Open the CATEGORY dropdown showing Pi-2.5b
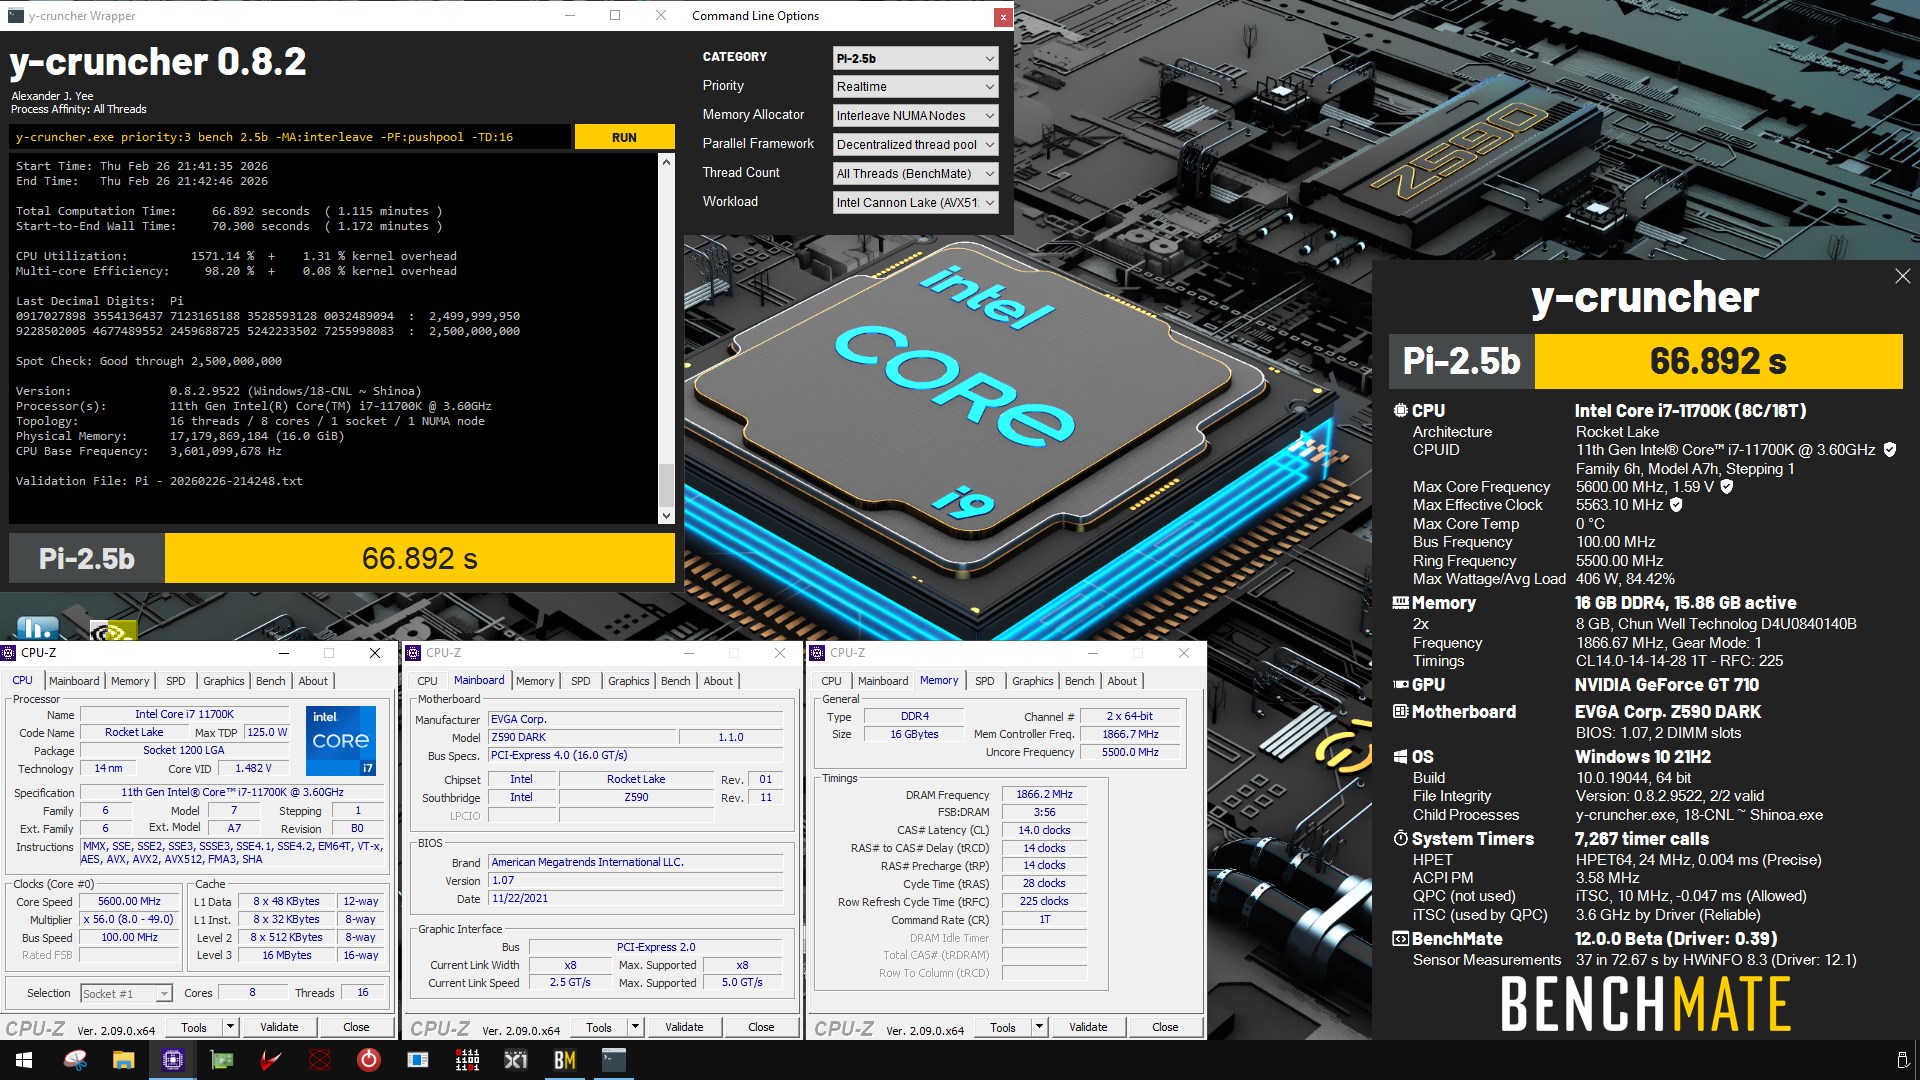Viewport: 1920px width, 1080px height. 915,58
